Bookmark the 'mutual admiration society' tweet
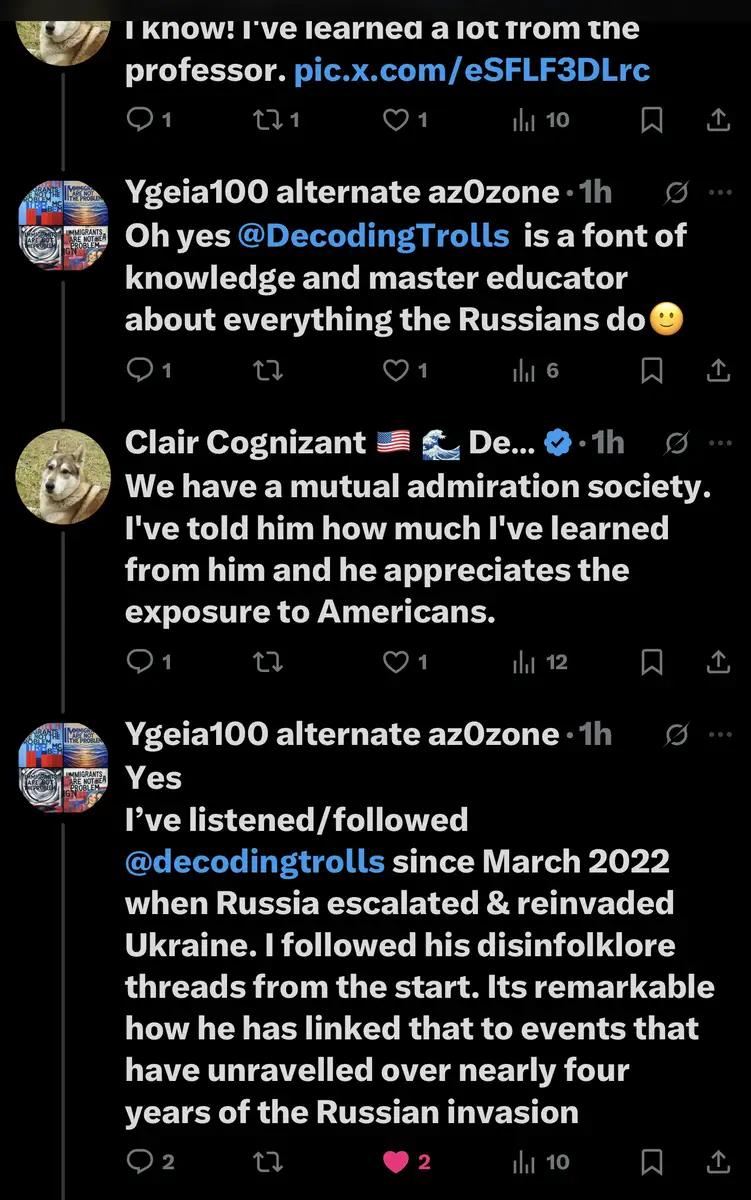751x1200 pixels. pyautogui.click(x=652, y=662)
